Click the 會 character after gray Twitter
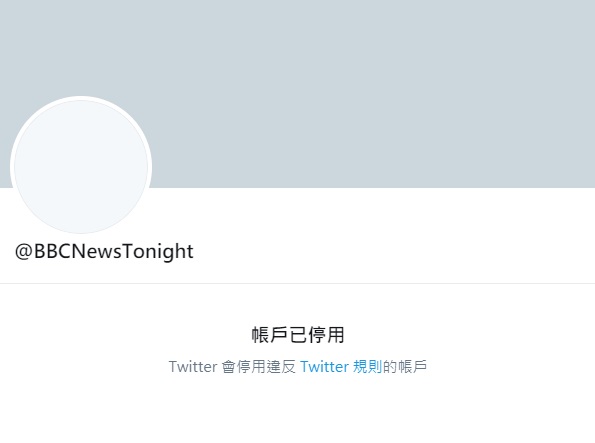The image size is (595, 443). [228, 367]
